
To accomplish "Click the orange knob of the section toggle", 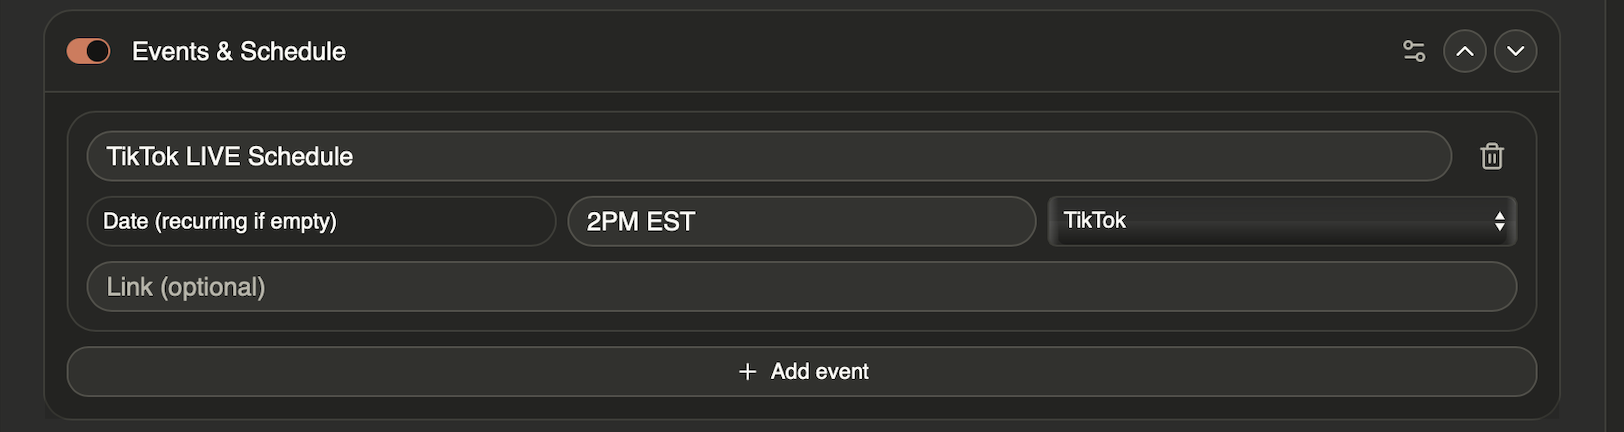I will [x=98, y=51].
